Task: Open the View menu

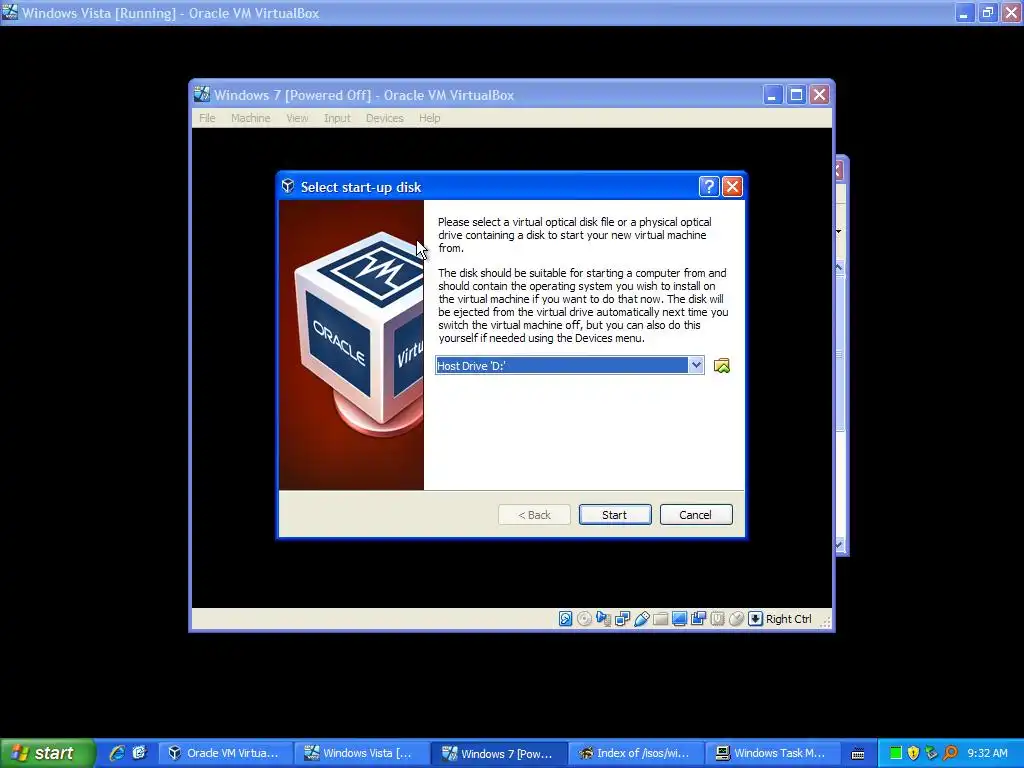Action: [297, 118]
